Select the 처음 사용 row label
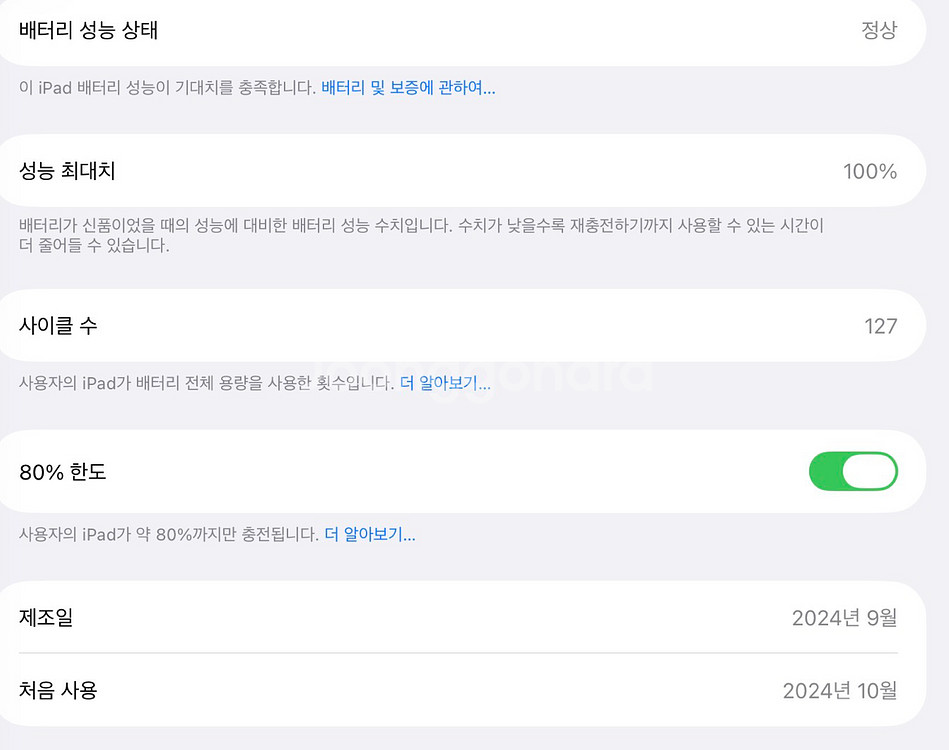The image size is (949, 750). point(59,690)
